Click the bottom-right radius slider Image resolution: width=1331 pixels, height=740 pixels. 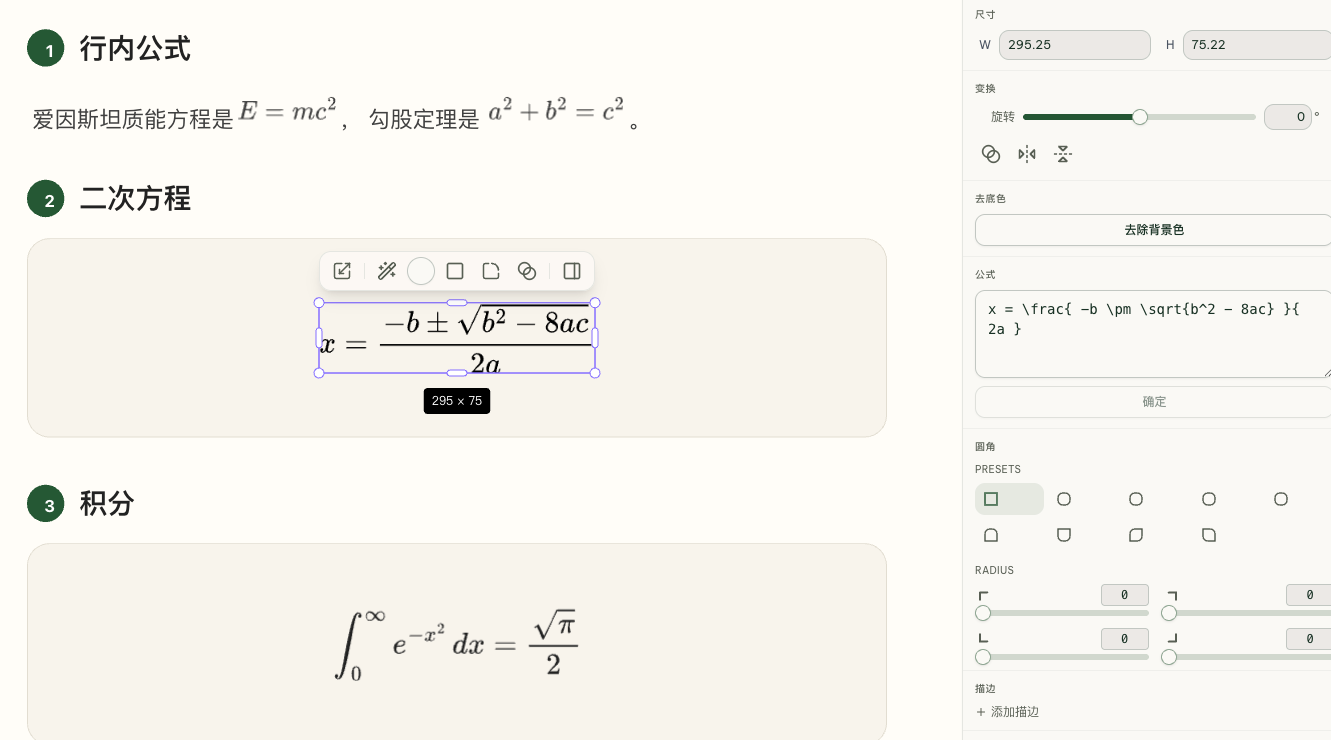click(x=1246, y=657)
